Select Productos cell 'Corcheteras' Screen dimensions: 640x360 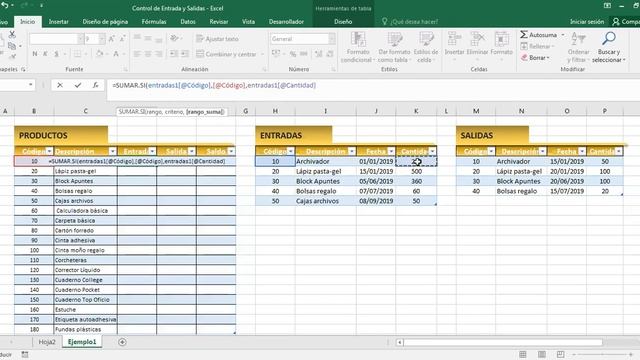coord(85,260)
